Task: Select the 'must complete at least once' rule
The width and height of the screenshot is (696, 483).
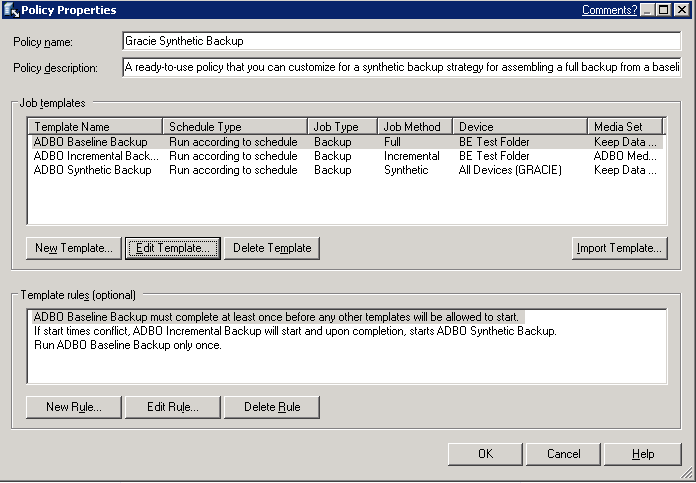Action: click(276, 317)
